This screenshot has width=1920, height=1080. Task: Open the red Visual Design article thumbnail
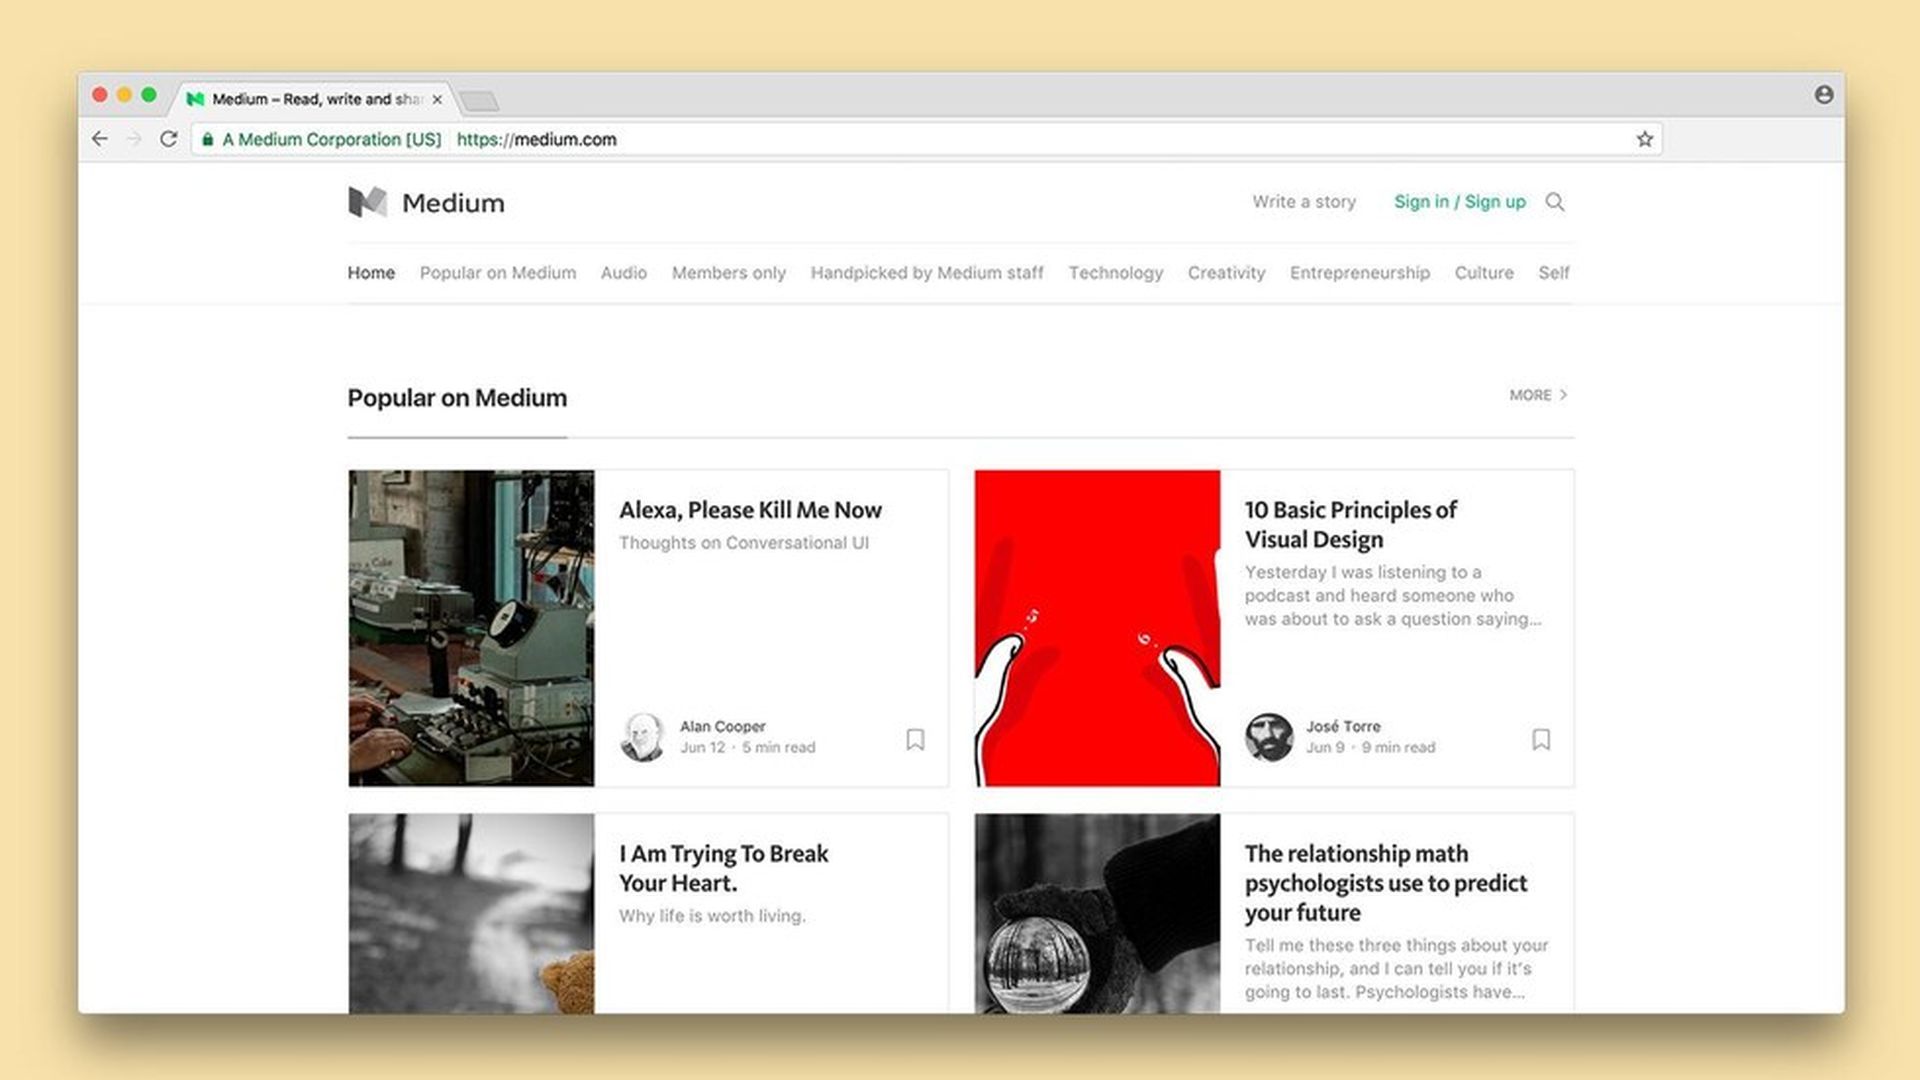[1097, 628]
